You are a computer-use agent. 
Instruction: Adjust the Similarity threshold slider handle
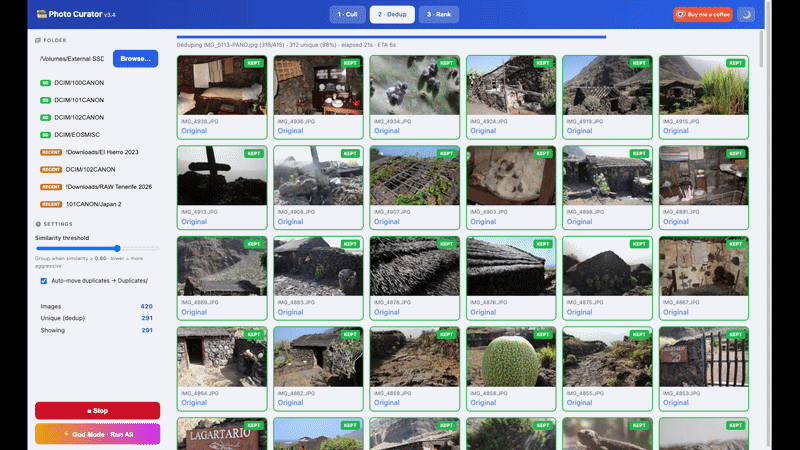(117, 248)
